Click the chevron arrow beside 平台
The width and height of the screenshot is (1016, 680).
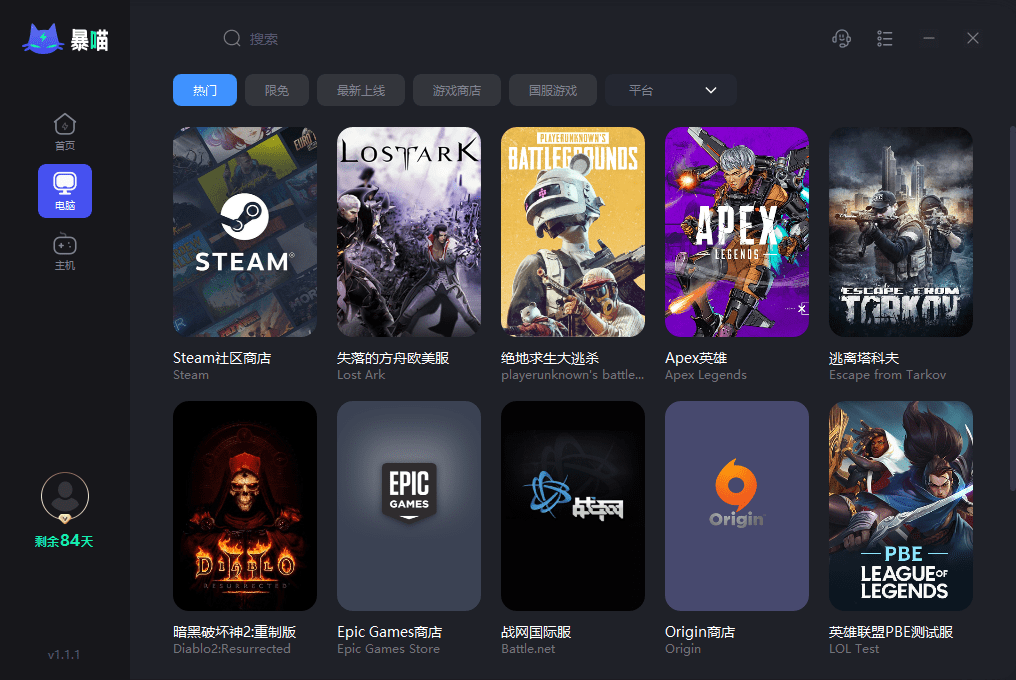click(x=711, y=90)
